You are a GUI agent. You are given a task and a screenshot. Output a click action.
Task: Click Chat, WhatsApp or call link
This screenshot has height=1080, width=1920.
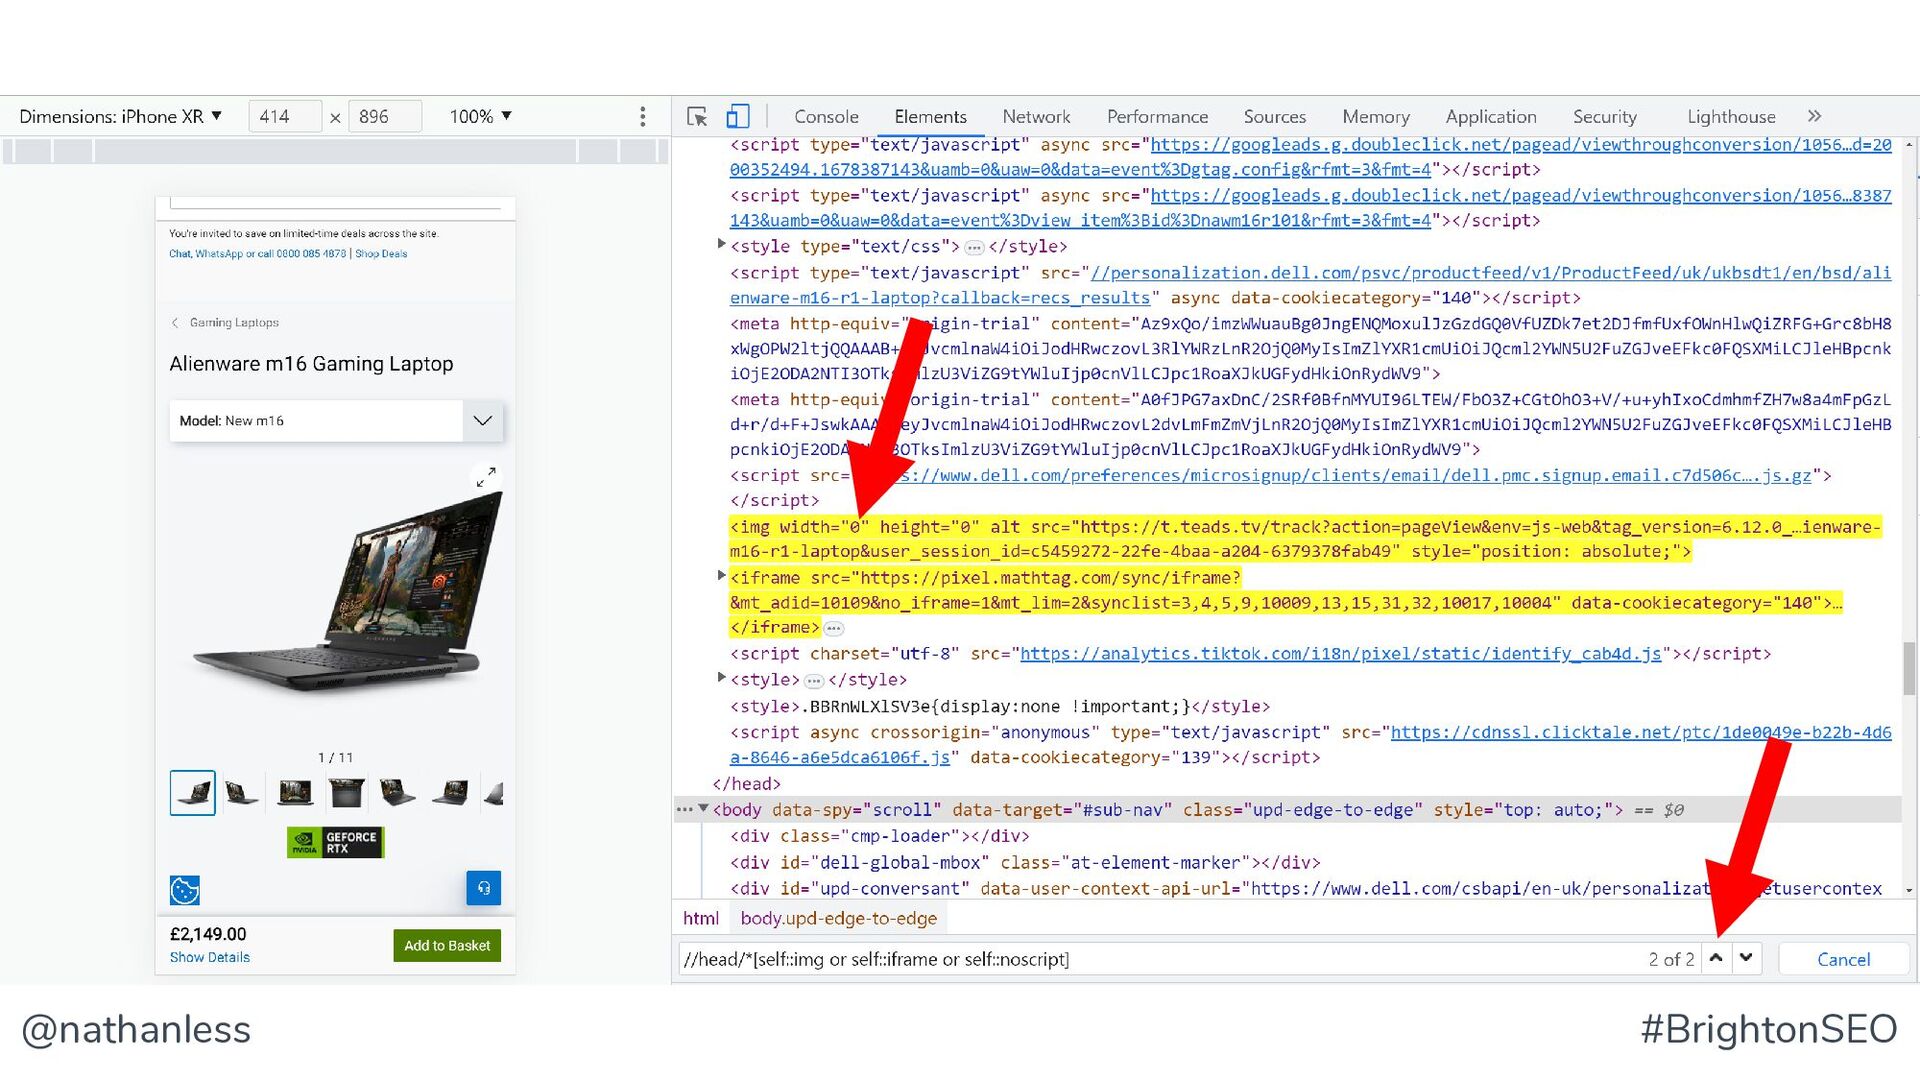point(257,254)
